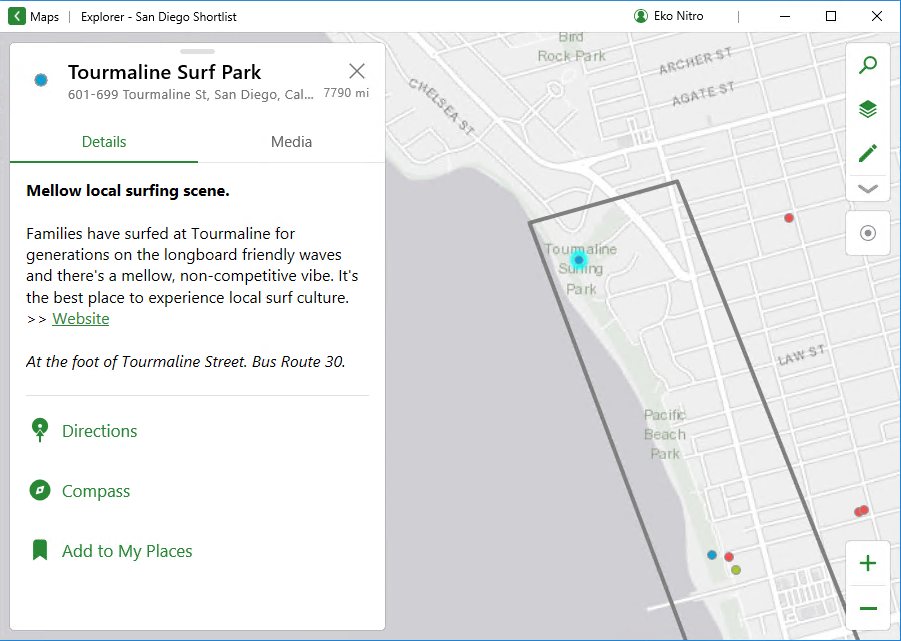This screenshot has width=901, height=641.
Task: Click the Pacific Beach Park map label
Action: coord(665,434)
